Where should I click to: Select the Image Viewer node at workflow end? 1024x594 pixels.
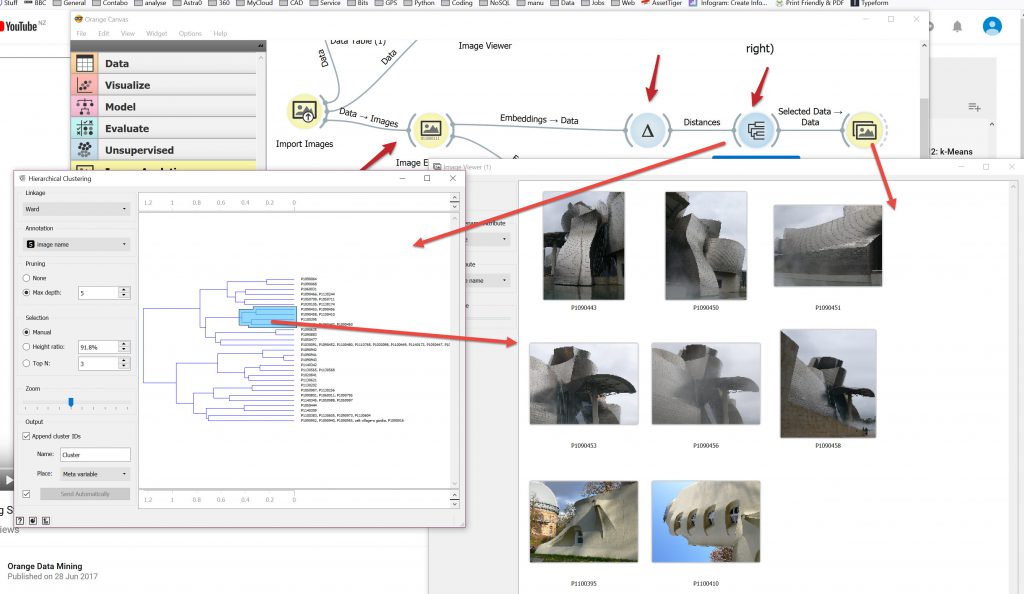point(862,129)
